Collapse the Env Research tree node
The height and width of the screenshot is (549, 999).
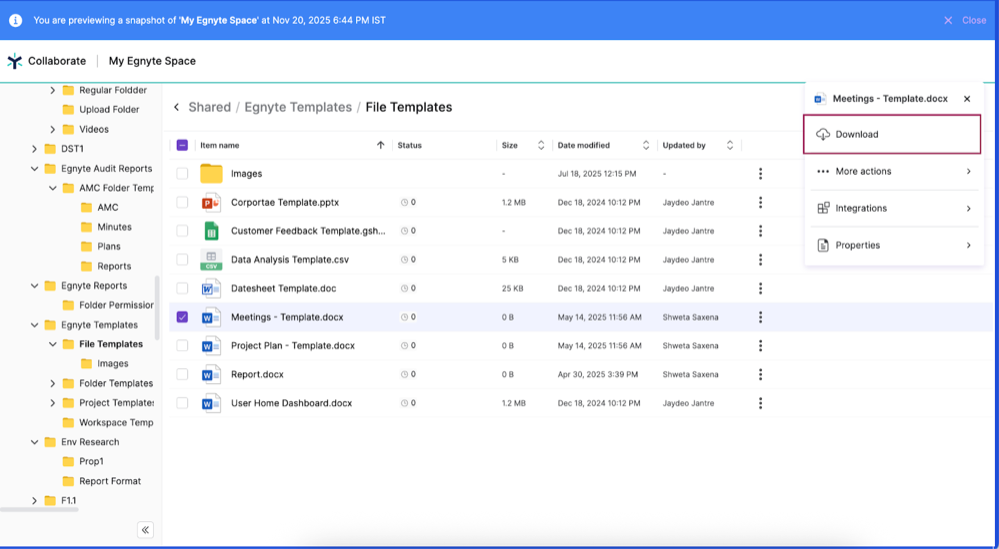click(34, 442)
